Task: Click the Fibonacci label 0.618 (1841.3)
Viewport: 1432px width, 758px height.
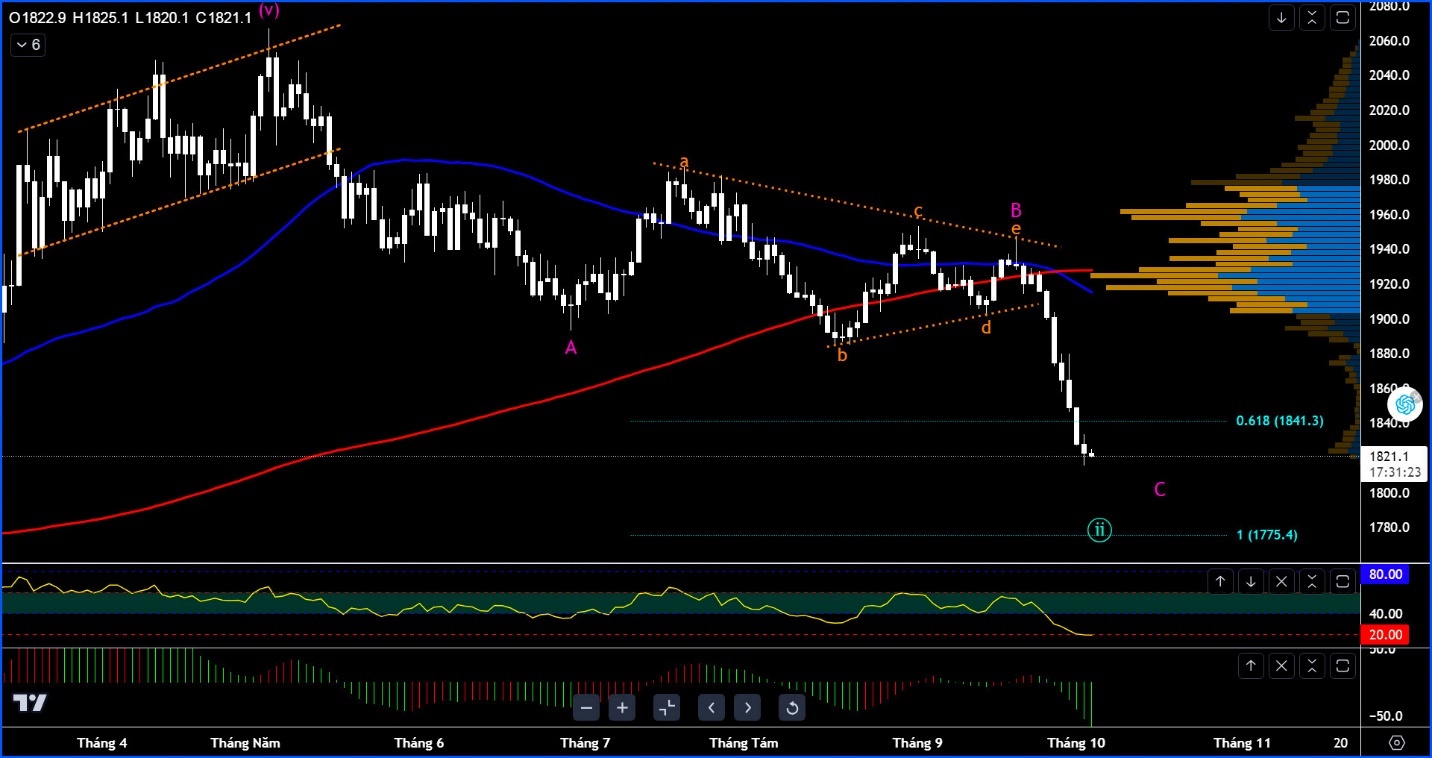Action: click(1279, 421)
